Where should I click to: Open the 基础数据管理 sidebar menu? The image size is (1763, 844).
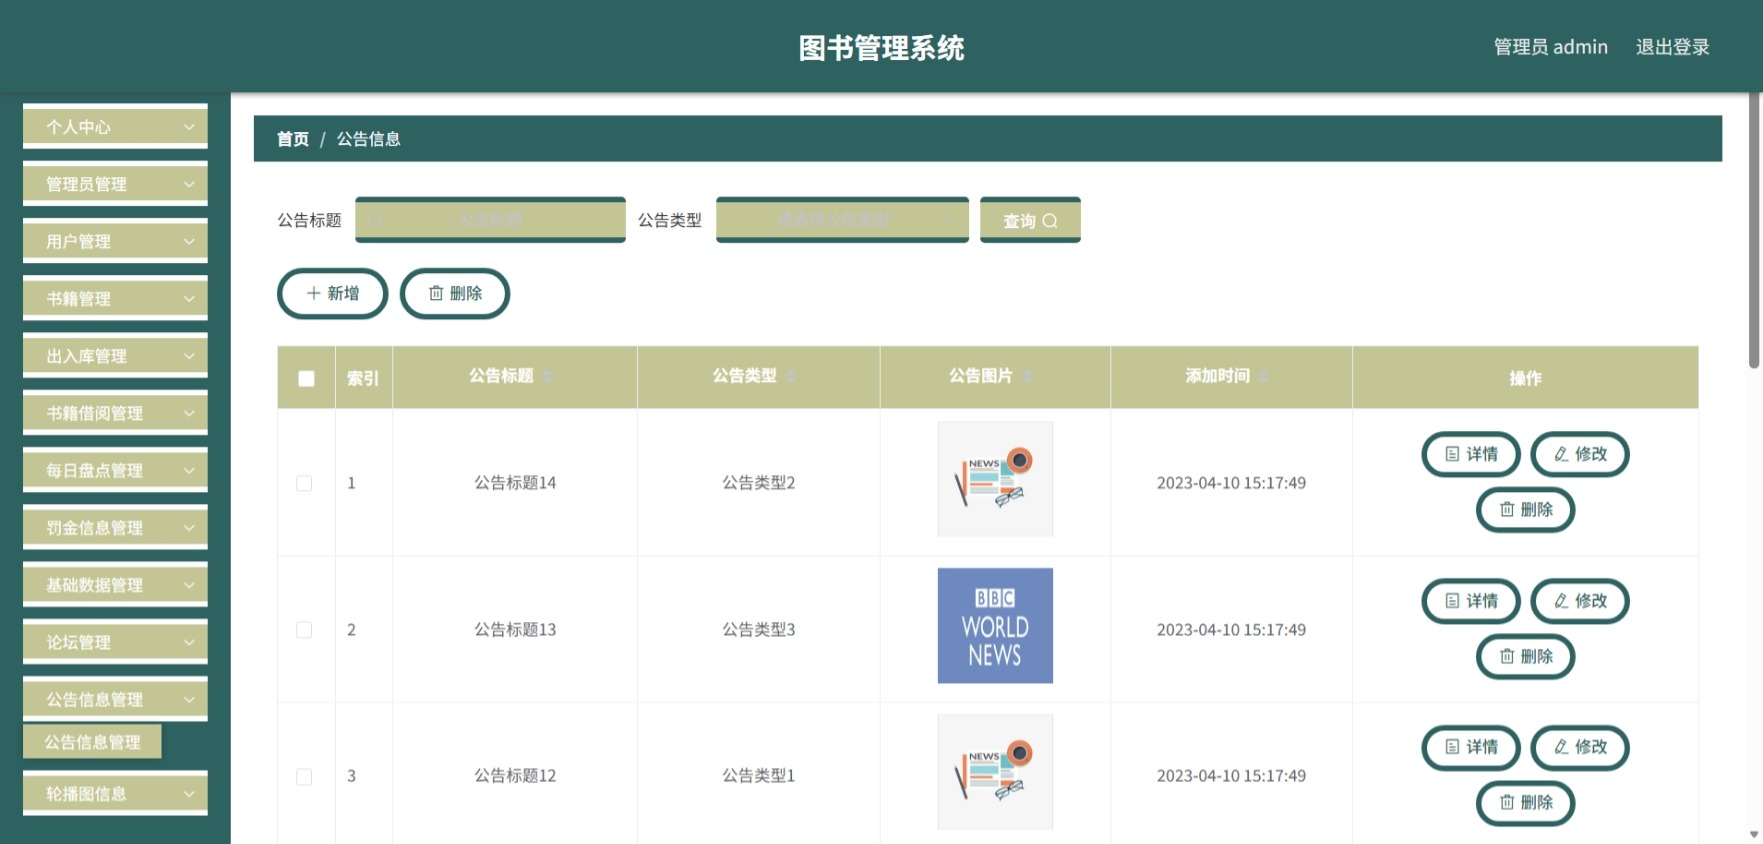tap(115, 585)
